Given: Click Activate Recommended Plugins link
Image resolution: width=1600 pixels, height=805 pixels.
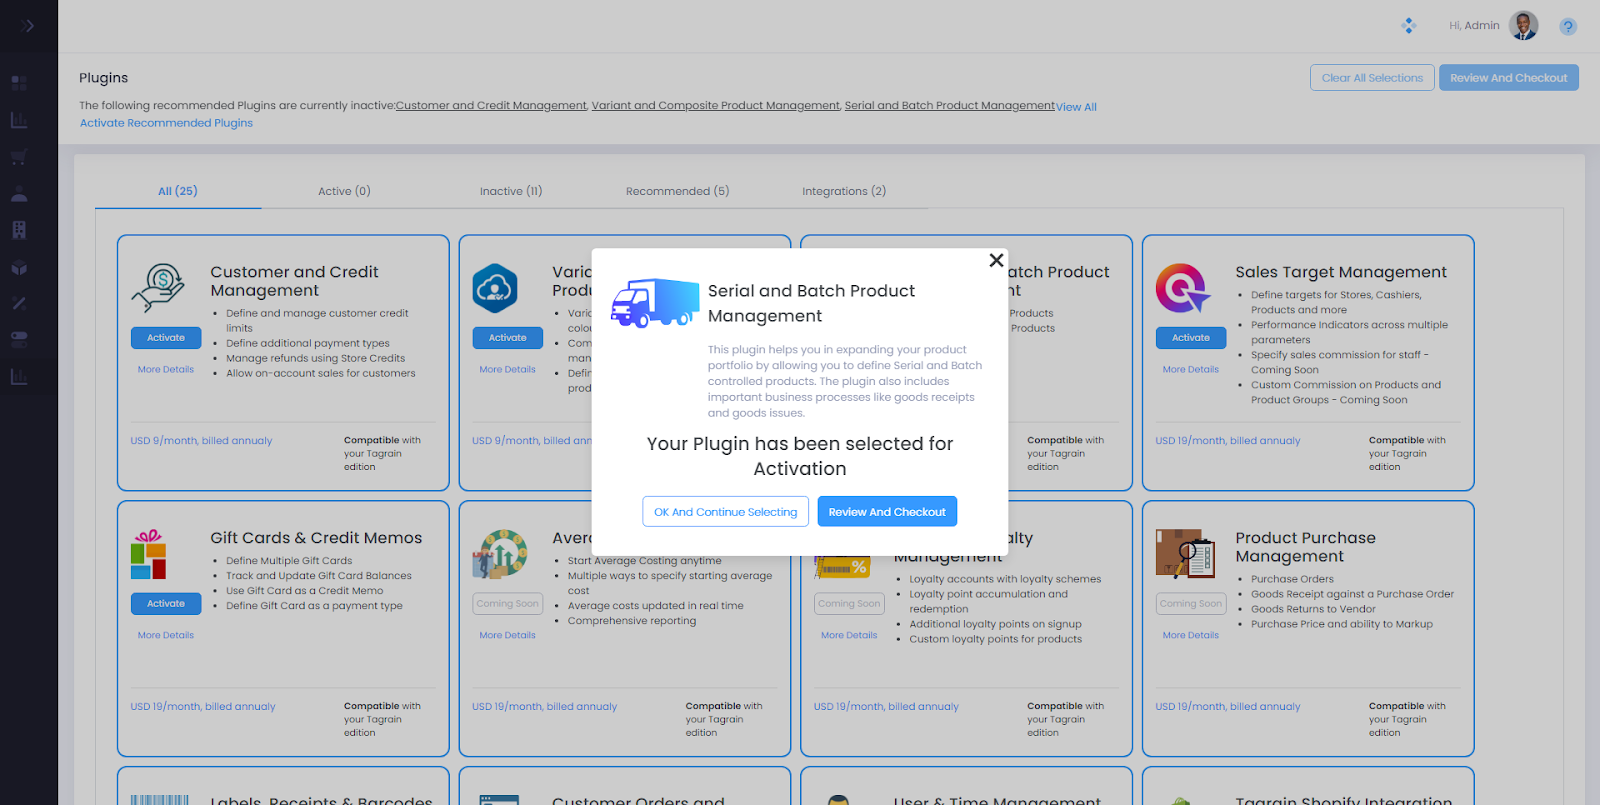Looking at the screenshot, I should pyautogui.click(x=166, y=123).
